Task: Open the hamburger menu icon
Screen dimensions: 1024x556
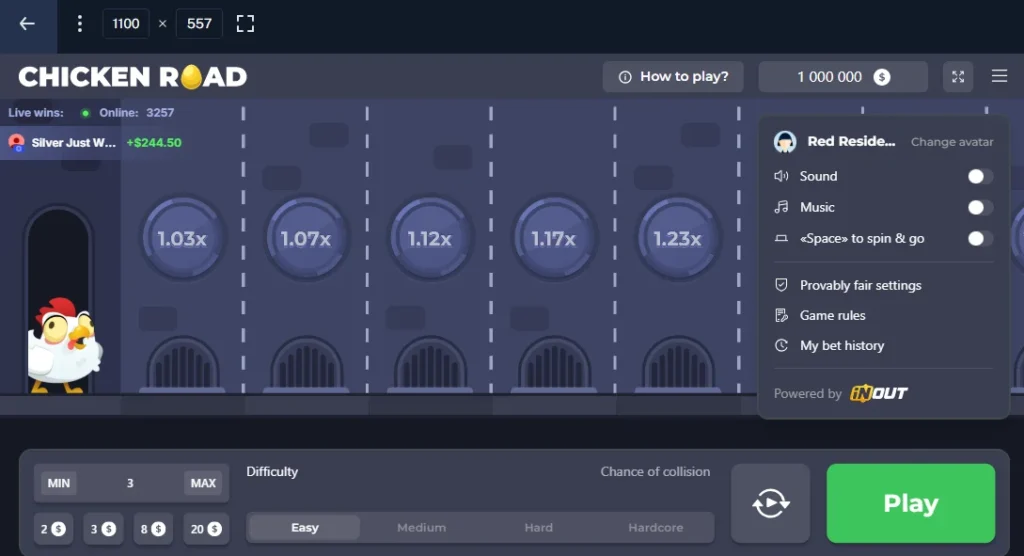Action: click(999, 76)
